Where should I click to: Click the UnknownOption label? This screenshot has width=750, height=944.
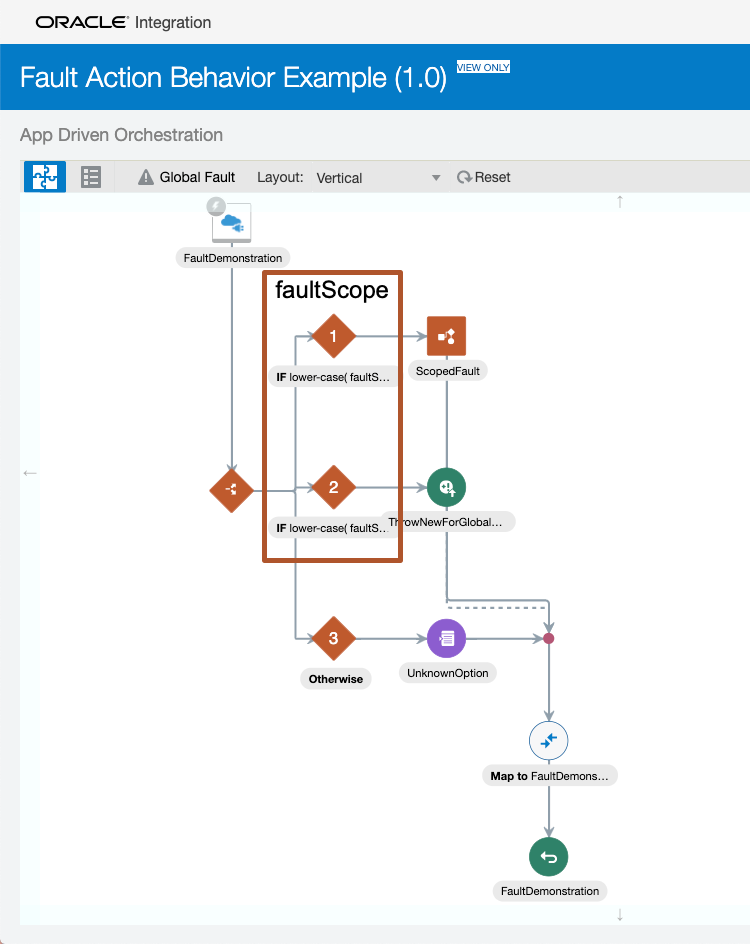pyautogui.click(x=448, y=673)
